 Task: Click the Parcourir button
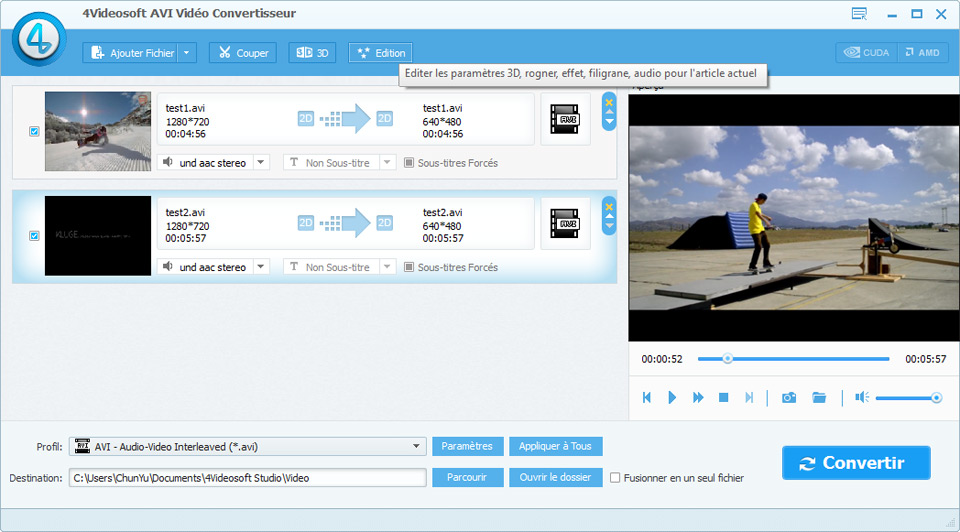pos(468,478)
